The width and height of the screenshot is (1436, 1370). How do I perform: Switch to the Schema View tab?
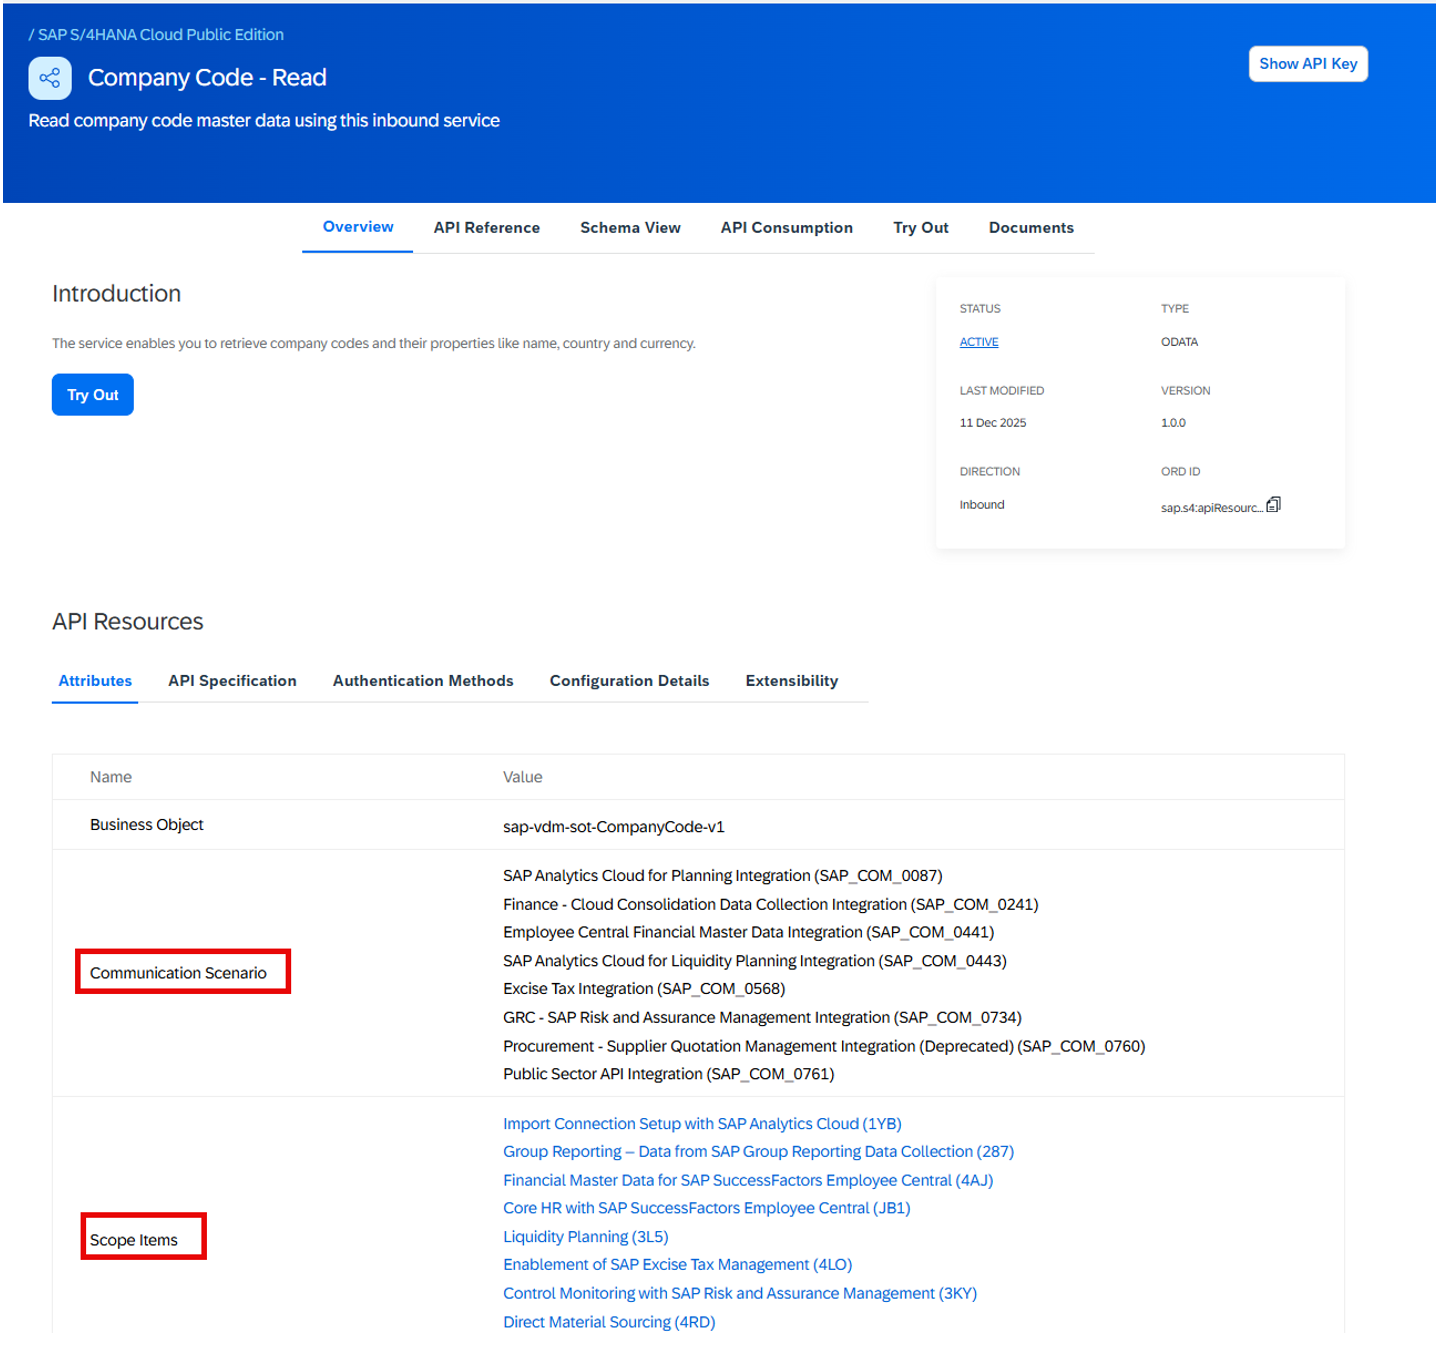630,228
